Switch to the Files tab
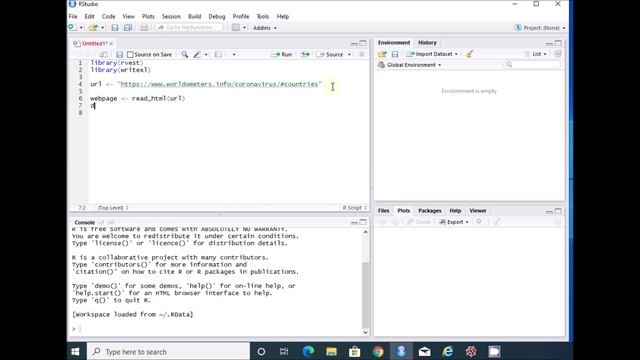Viewport: 640px width, 360px height. 383,211
